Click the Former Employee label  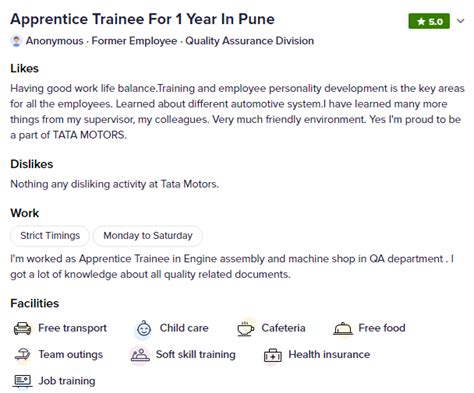point(134,41)
